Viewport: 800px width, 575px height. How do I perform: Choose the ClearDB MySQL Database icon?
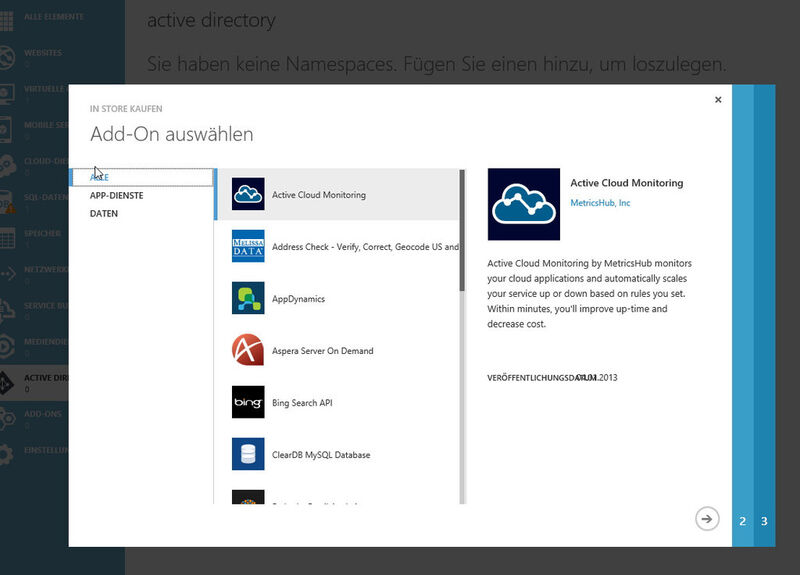coord(248,454)
